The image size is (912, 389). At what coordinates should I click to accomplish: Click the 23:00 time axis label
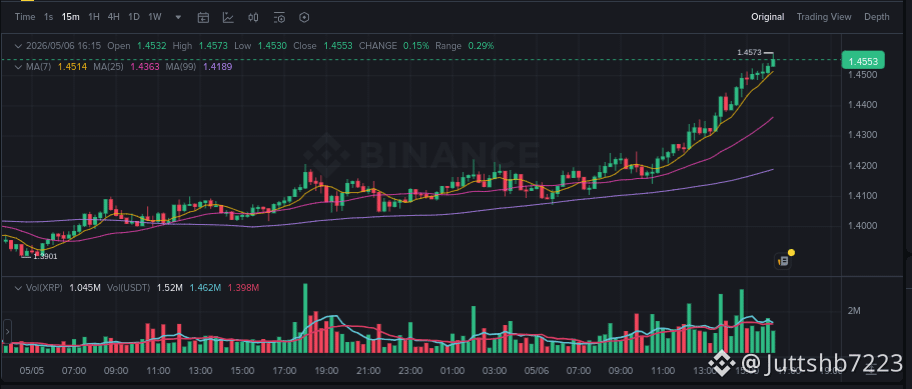click(410, 370)
